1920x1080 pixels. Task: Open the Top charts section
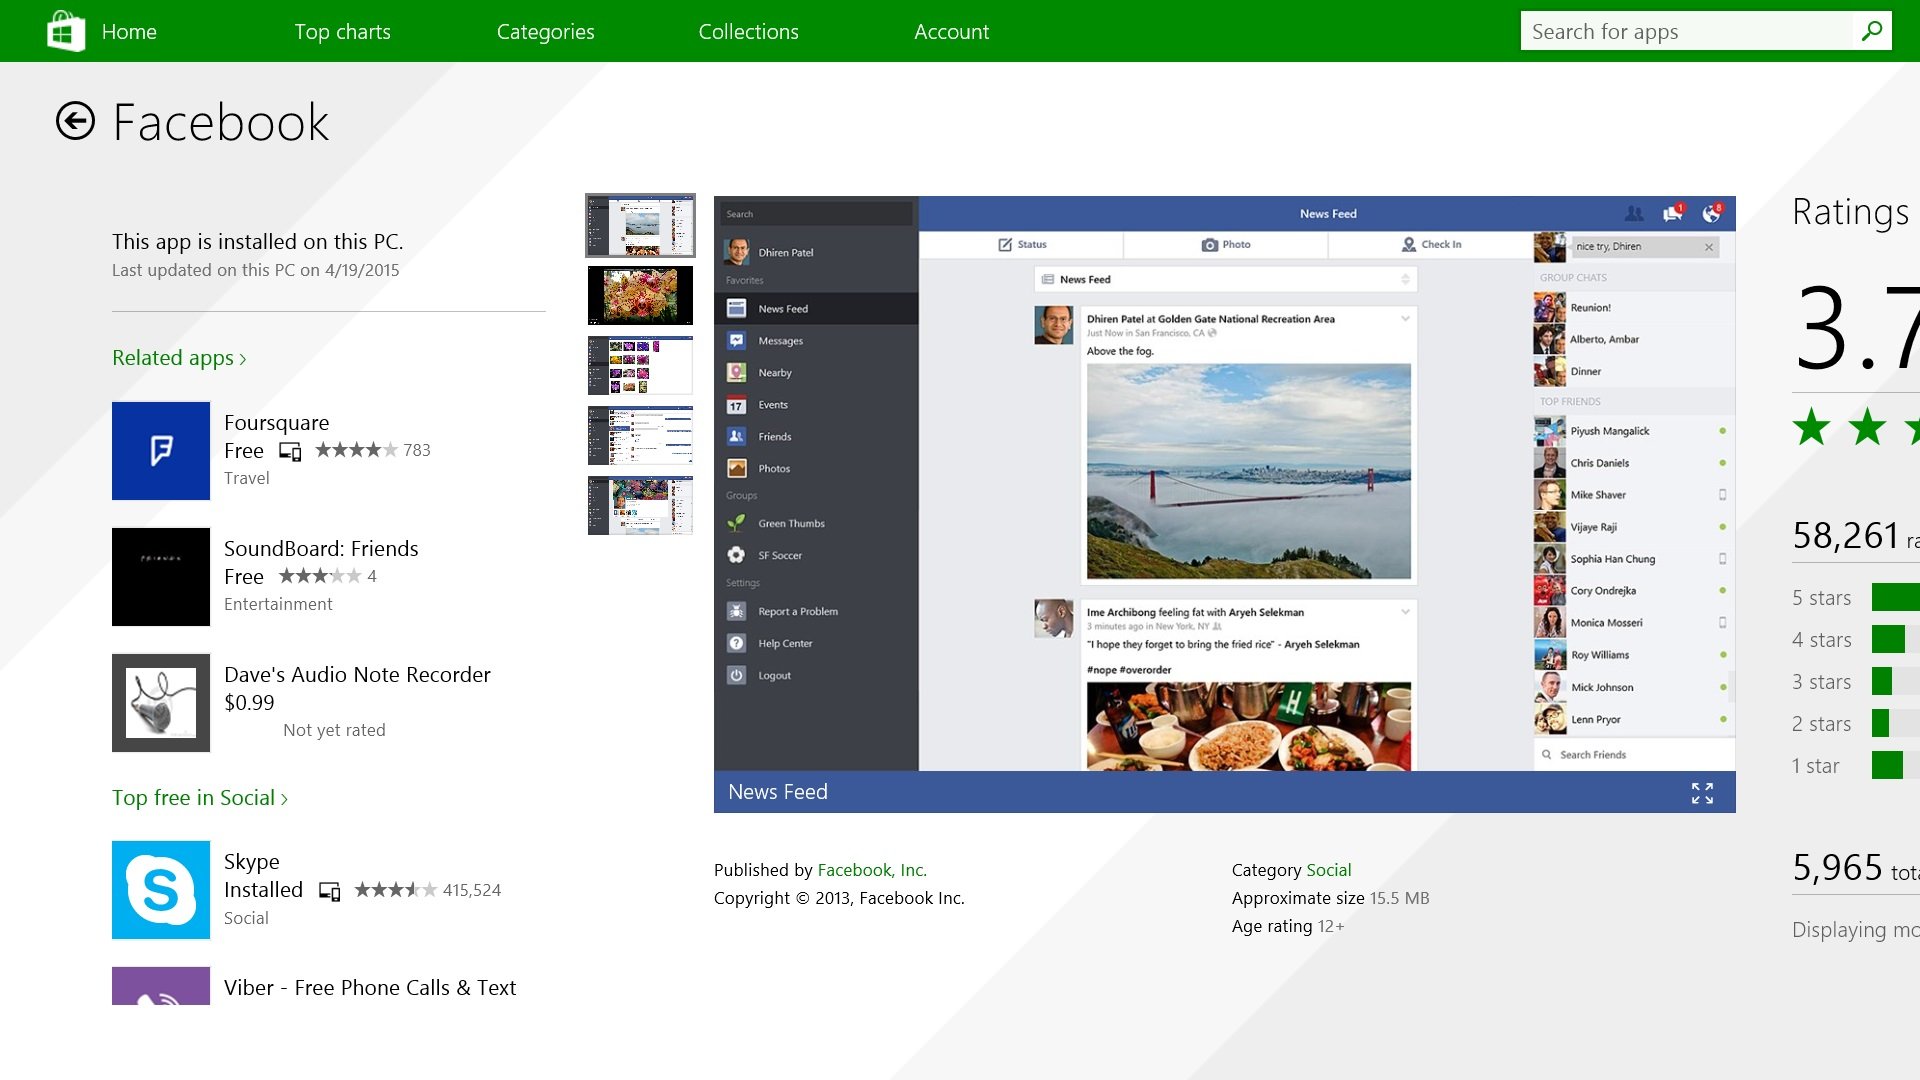point(342,31)
